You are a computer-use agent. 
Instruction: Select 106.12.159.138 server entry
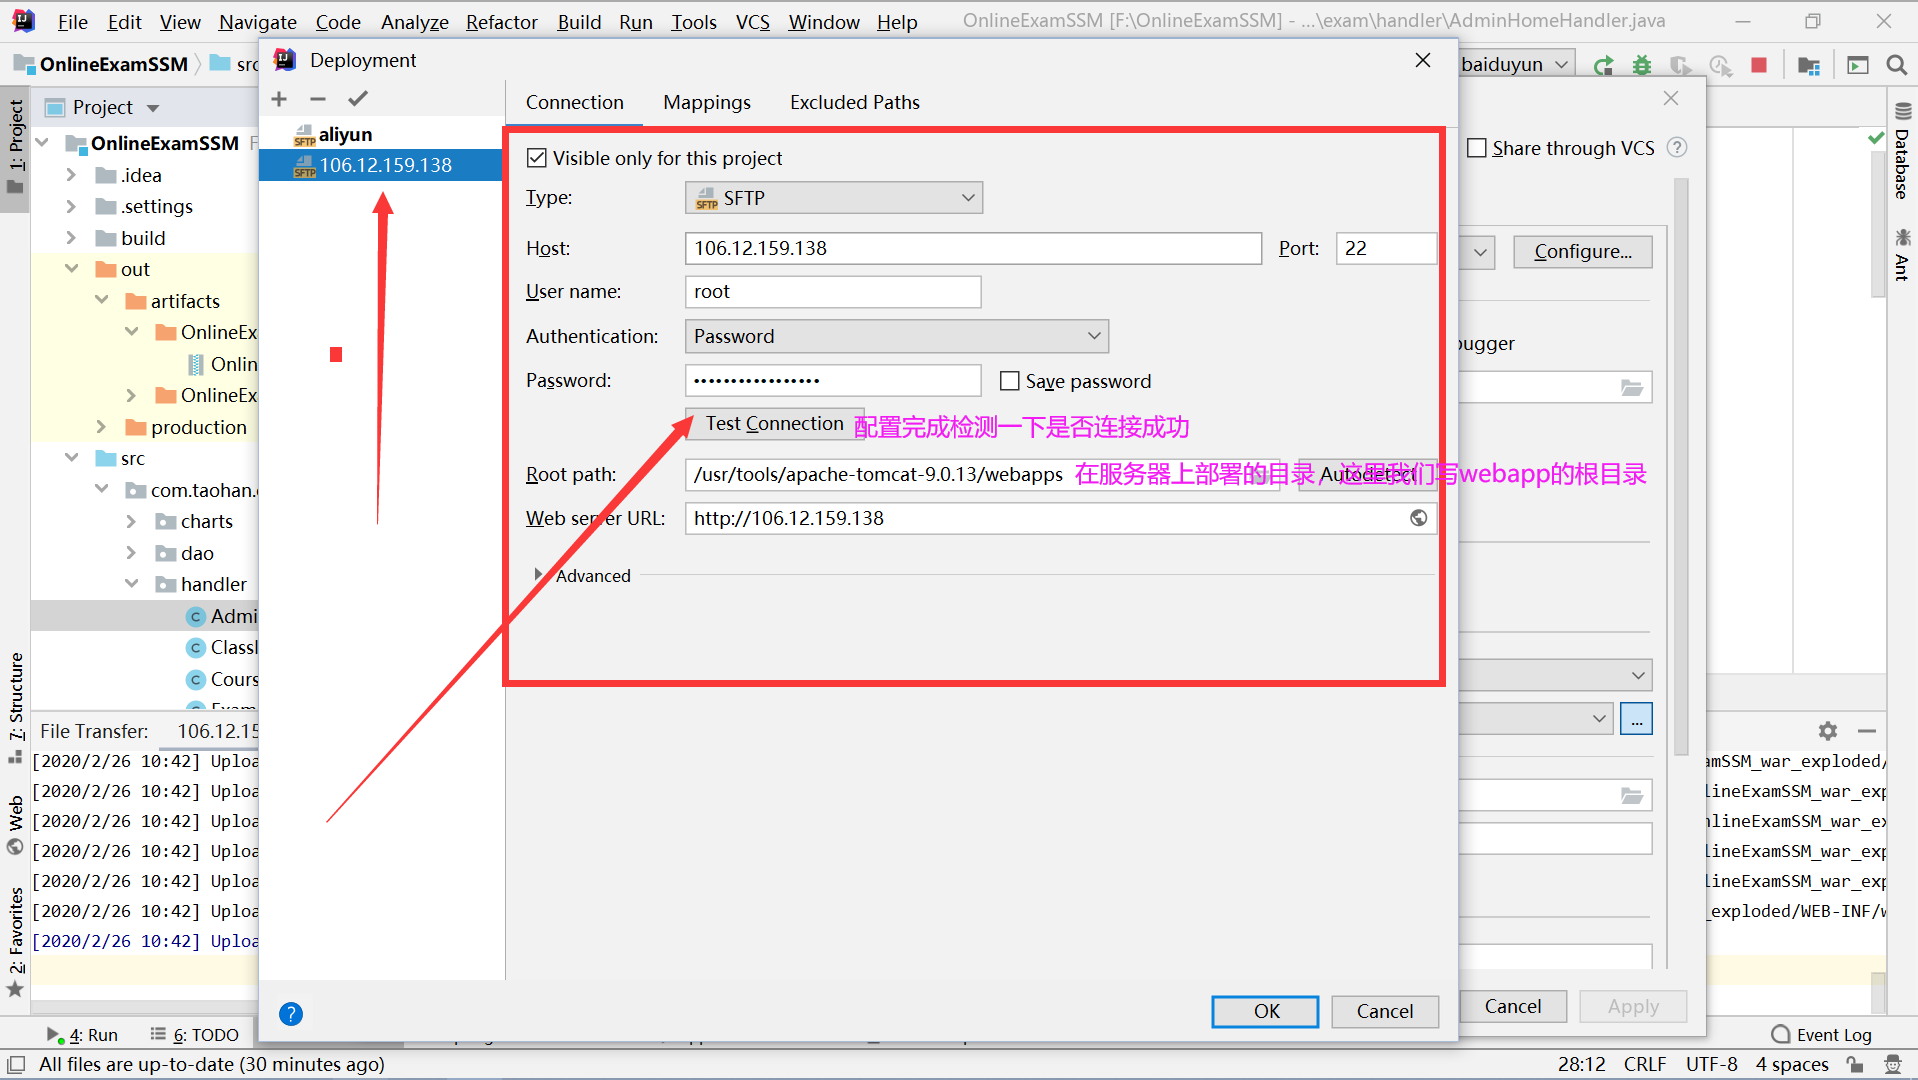click(381, 165)
